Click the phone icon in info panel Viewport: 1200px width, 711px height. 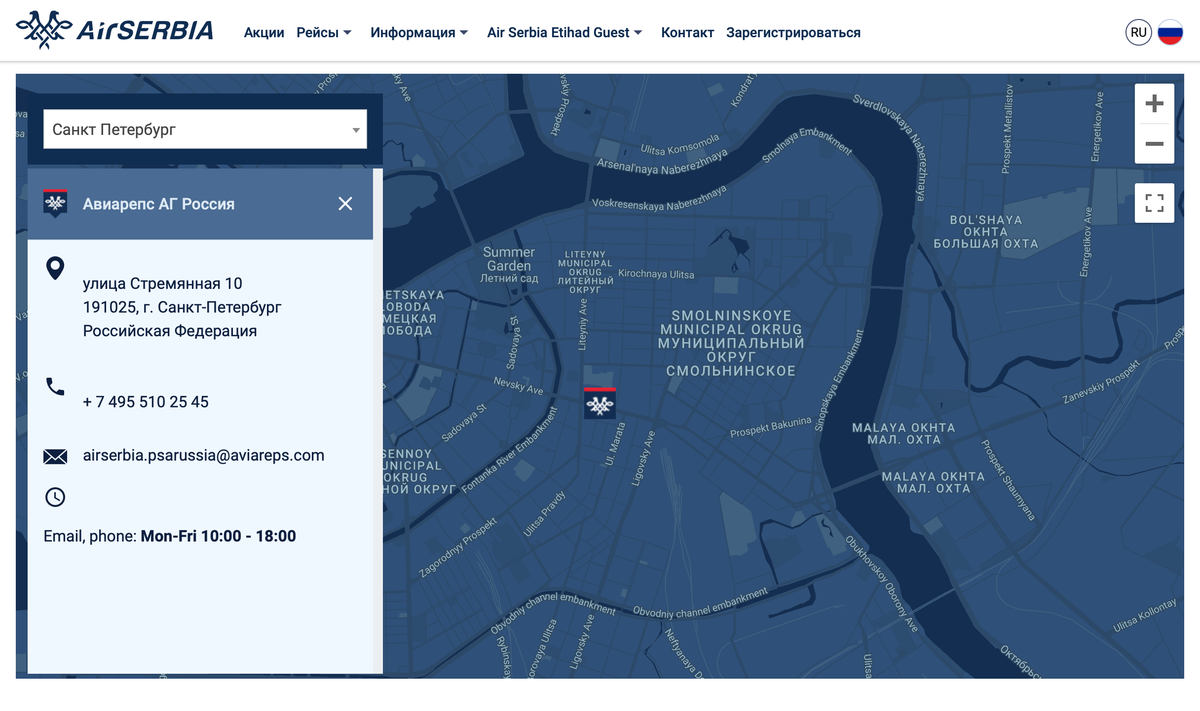[55, 387]
